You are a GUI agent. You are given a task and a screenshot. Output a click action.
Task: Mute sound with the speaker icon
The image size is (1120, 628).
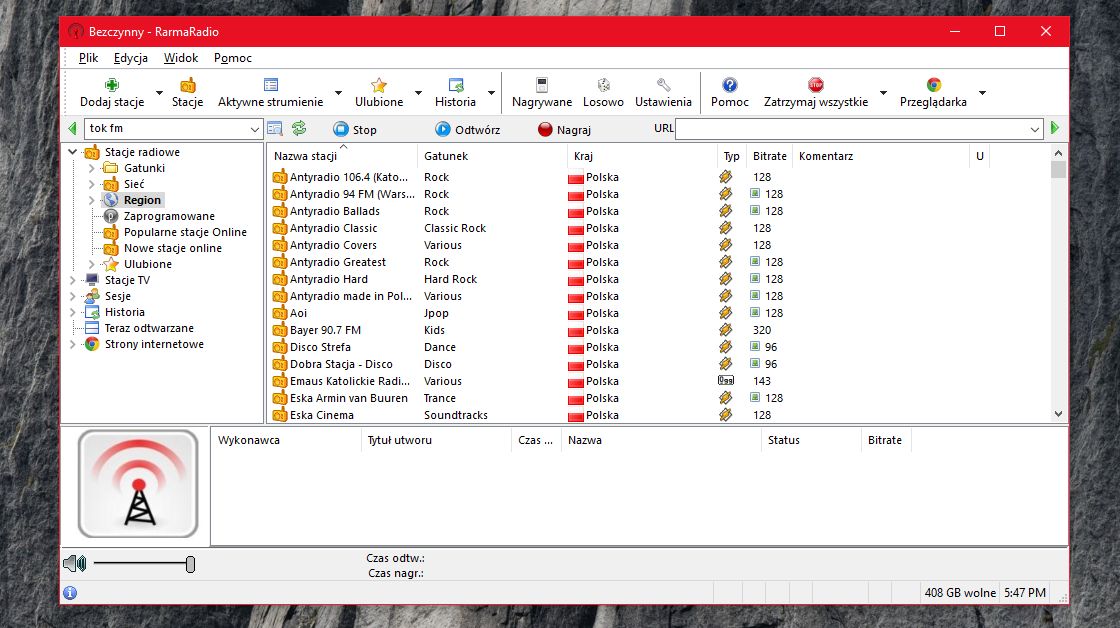coord(74,564)
